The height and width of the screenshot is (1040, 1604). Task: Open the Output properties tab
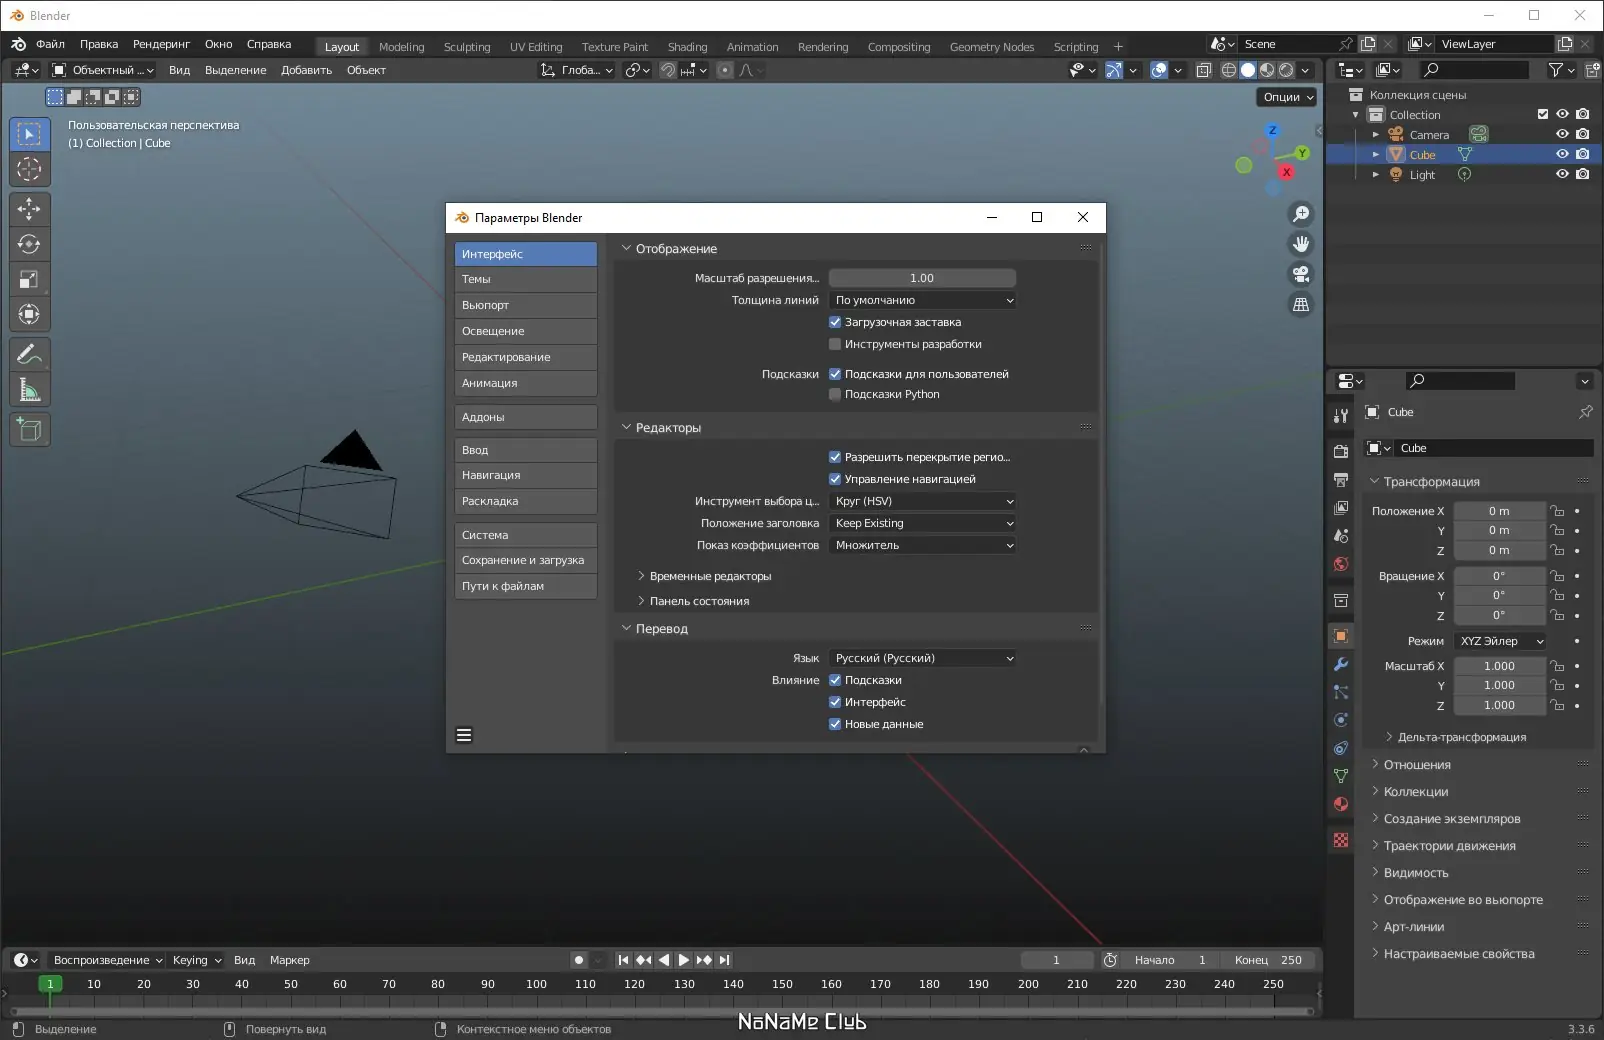(x=1341, y=480)
